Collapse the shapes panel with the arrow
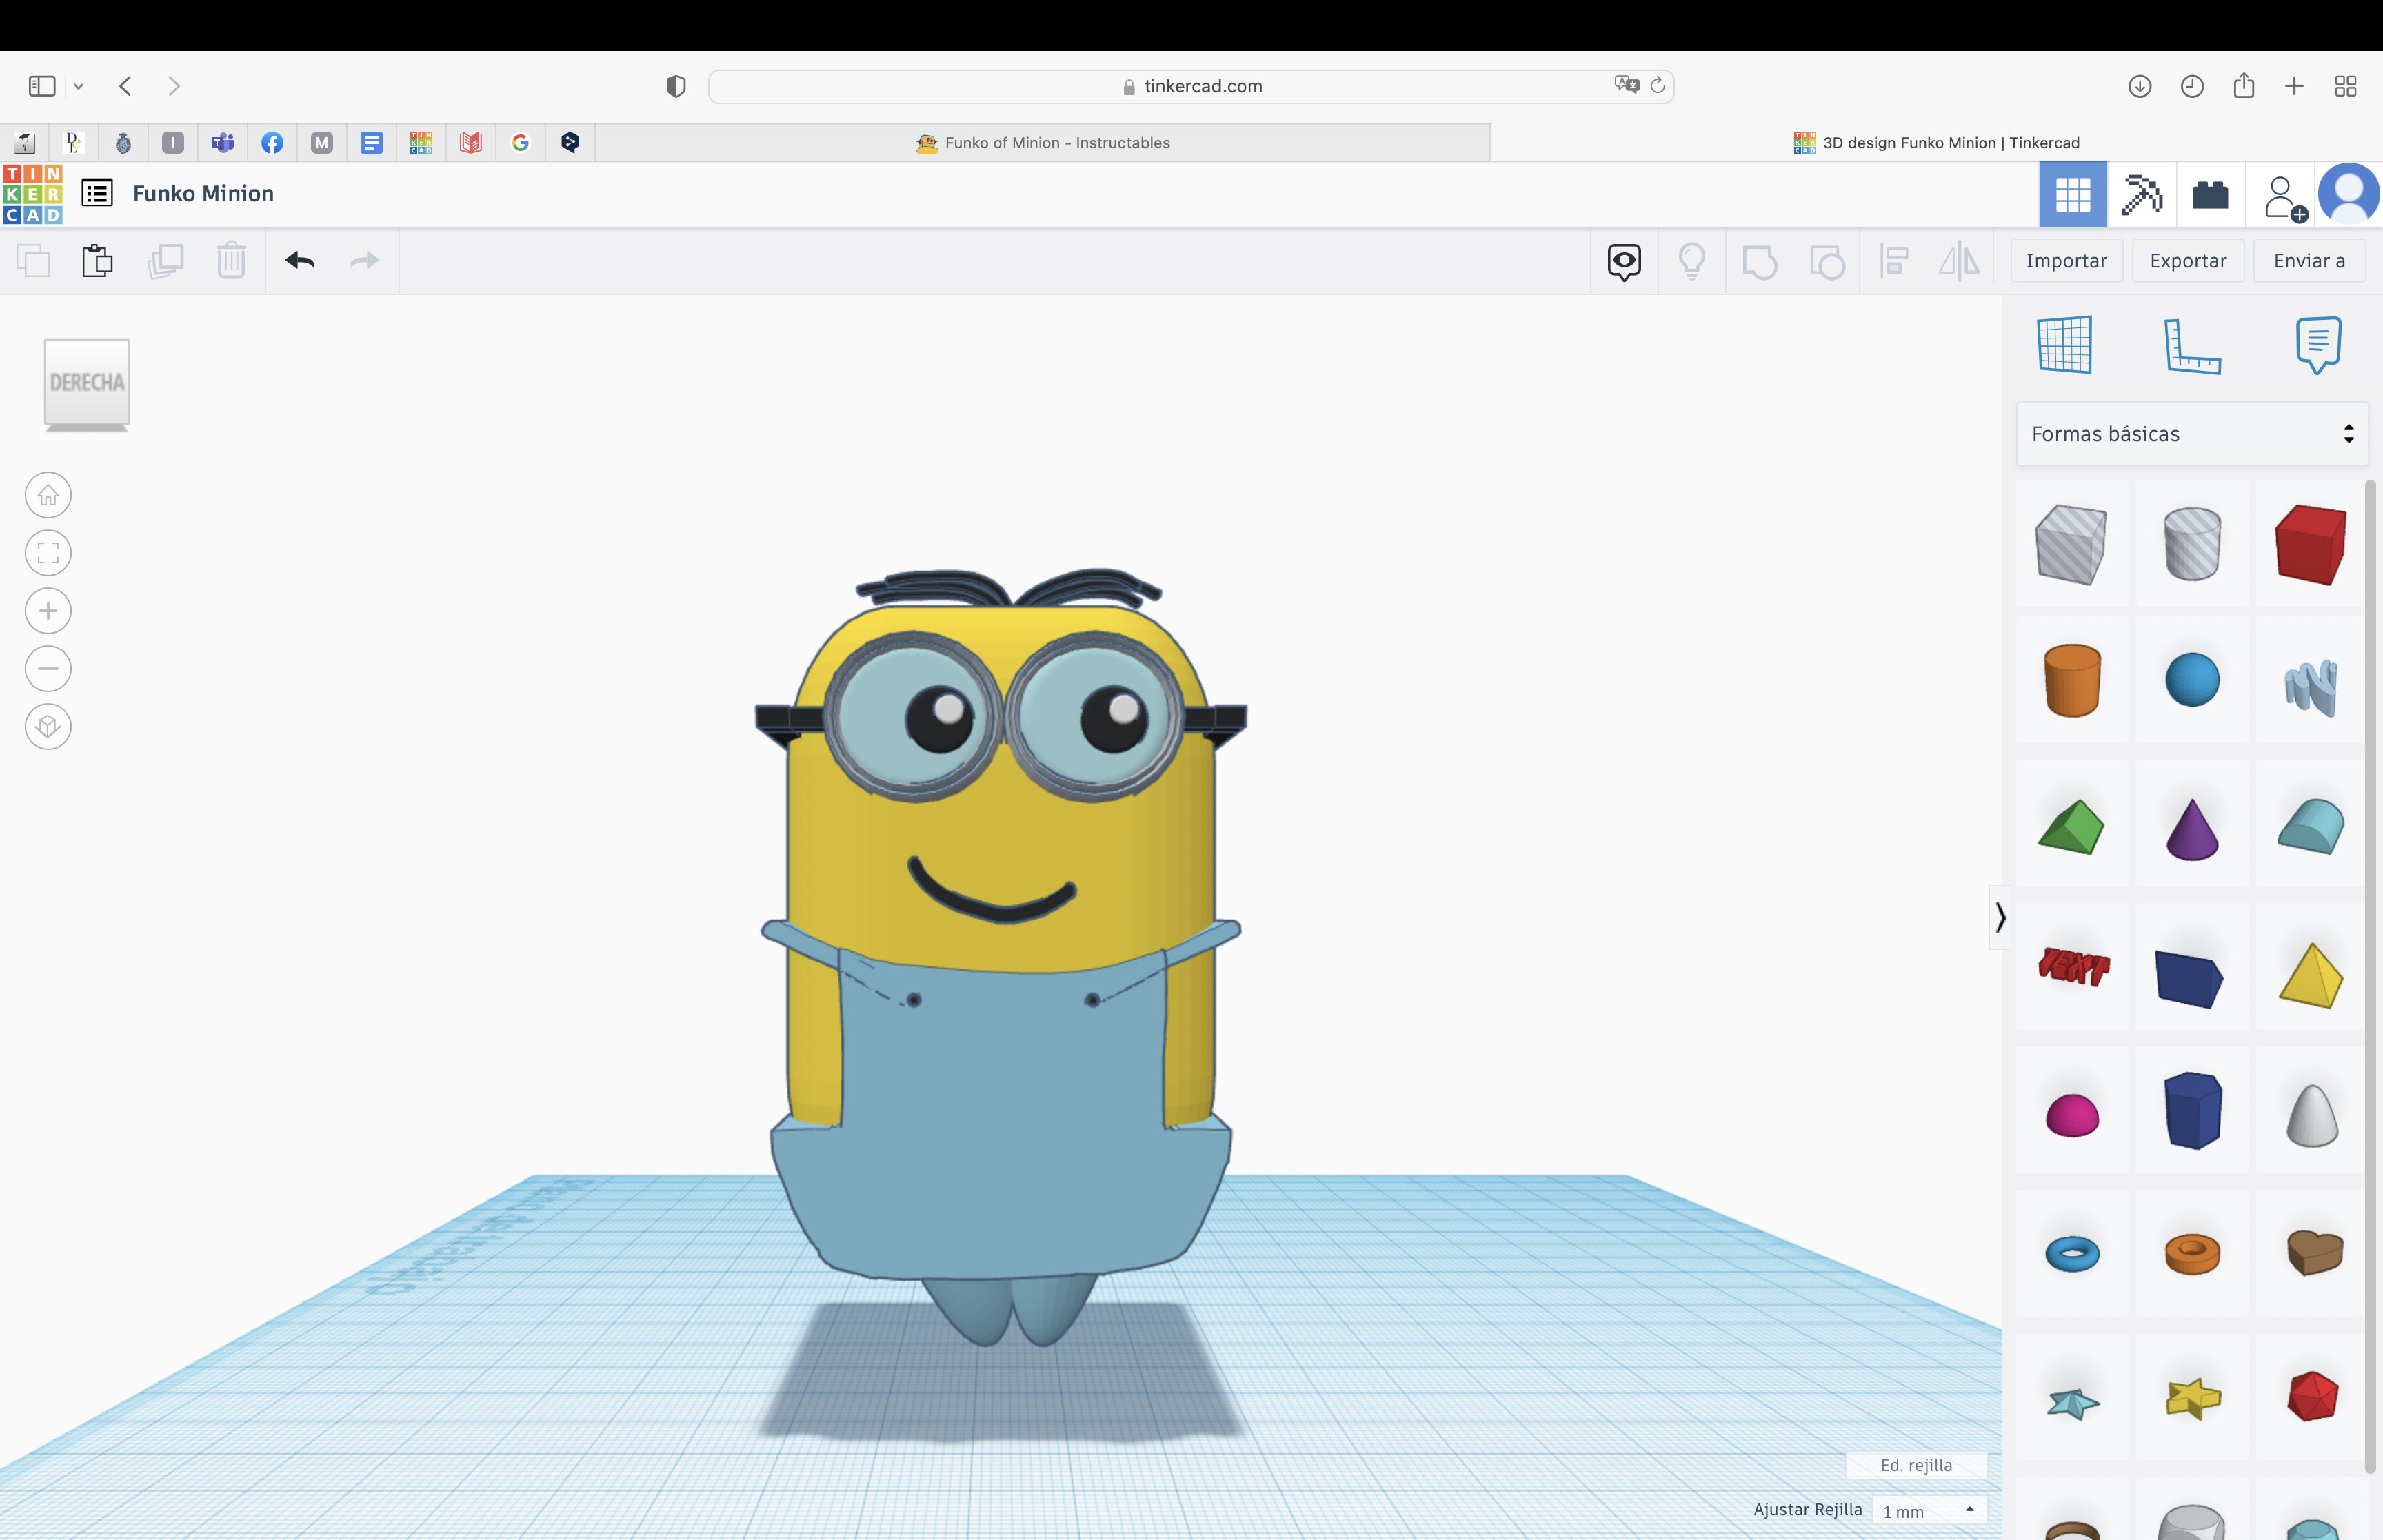Viewport: 2383px width, 1540px height. click(2000, 917)
